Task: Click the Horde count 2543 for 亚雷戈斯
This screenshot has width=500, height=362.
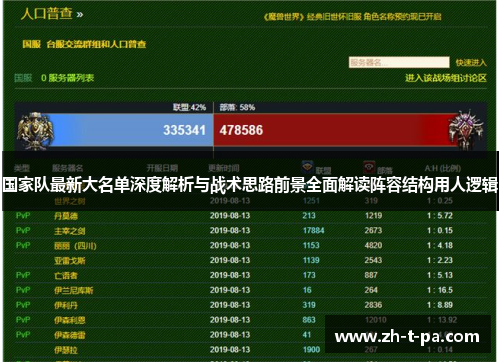Action: coord(373,260)
